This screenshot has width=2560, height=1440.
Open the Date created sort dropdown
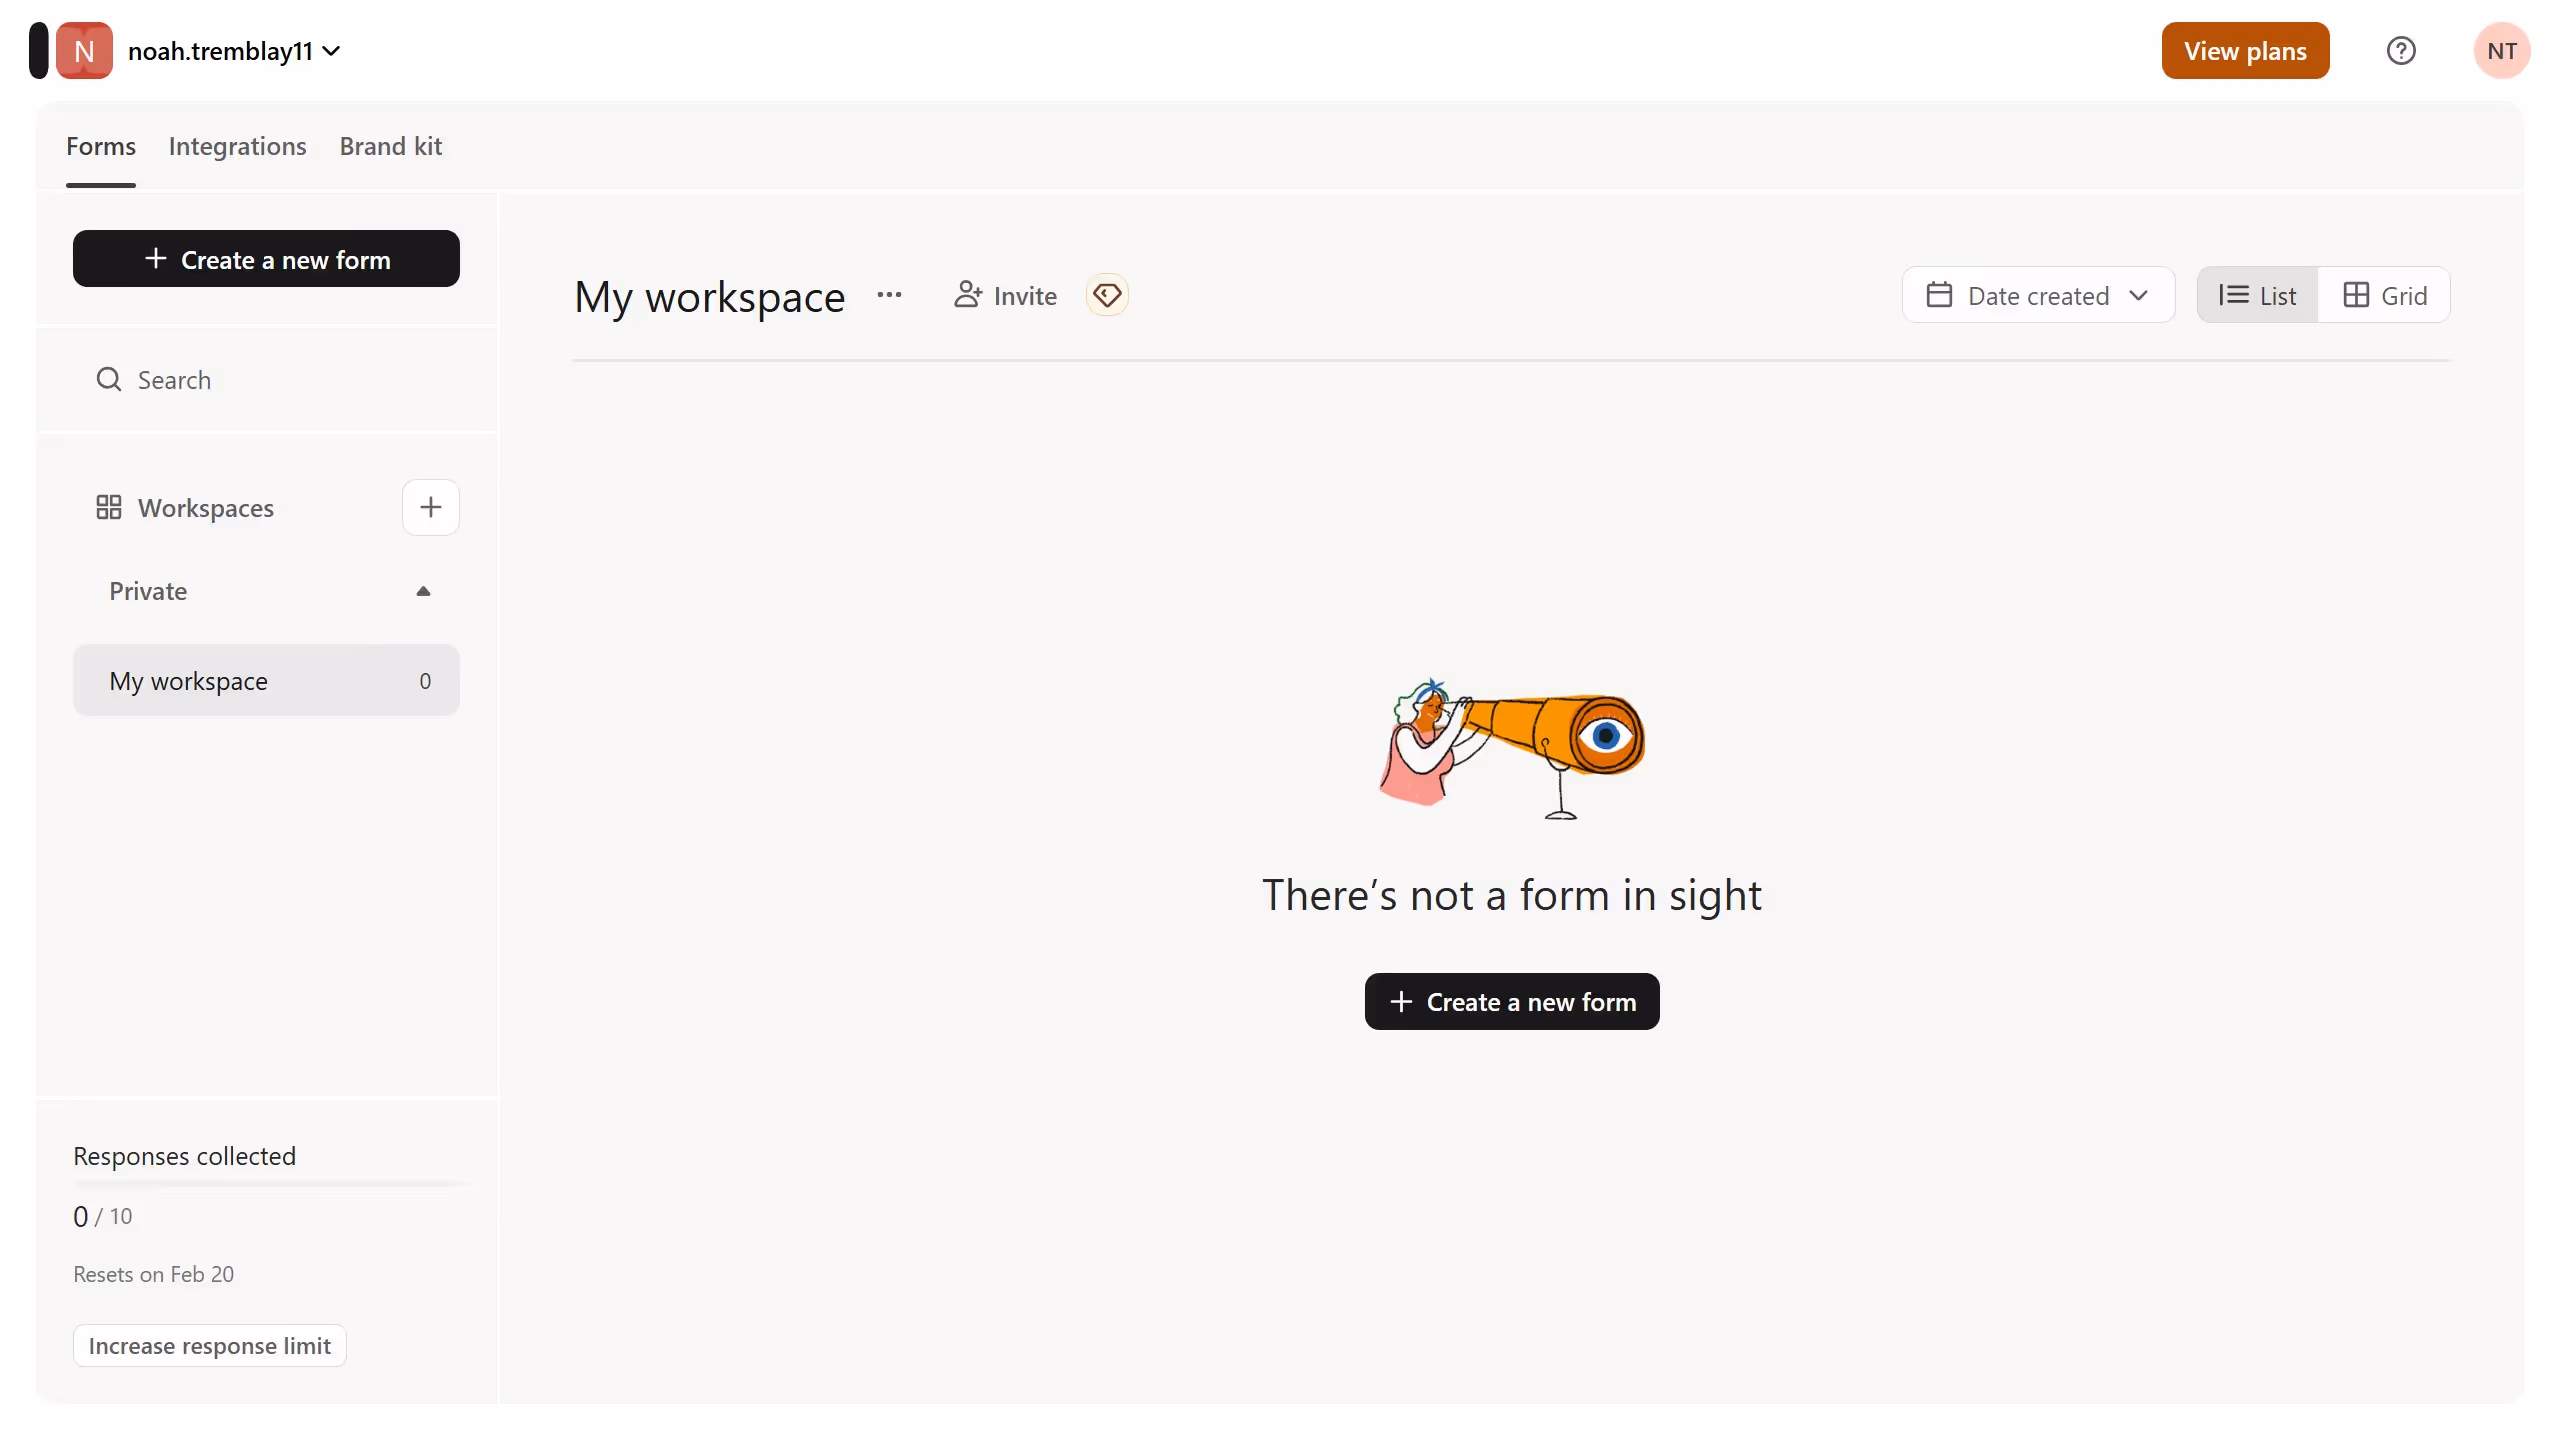(2037, 295)
